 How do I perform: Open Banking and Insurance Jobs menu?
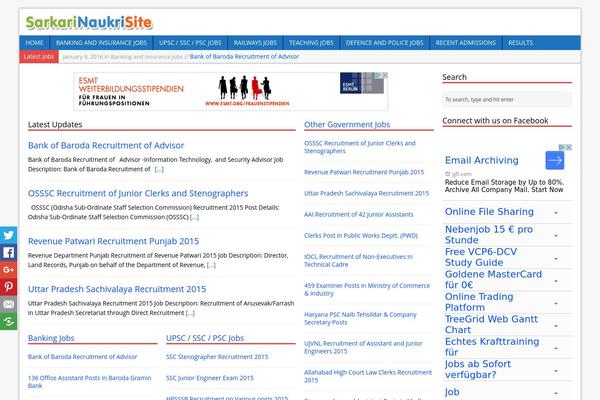101,43
